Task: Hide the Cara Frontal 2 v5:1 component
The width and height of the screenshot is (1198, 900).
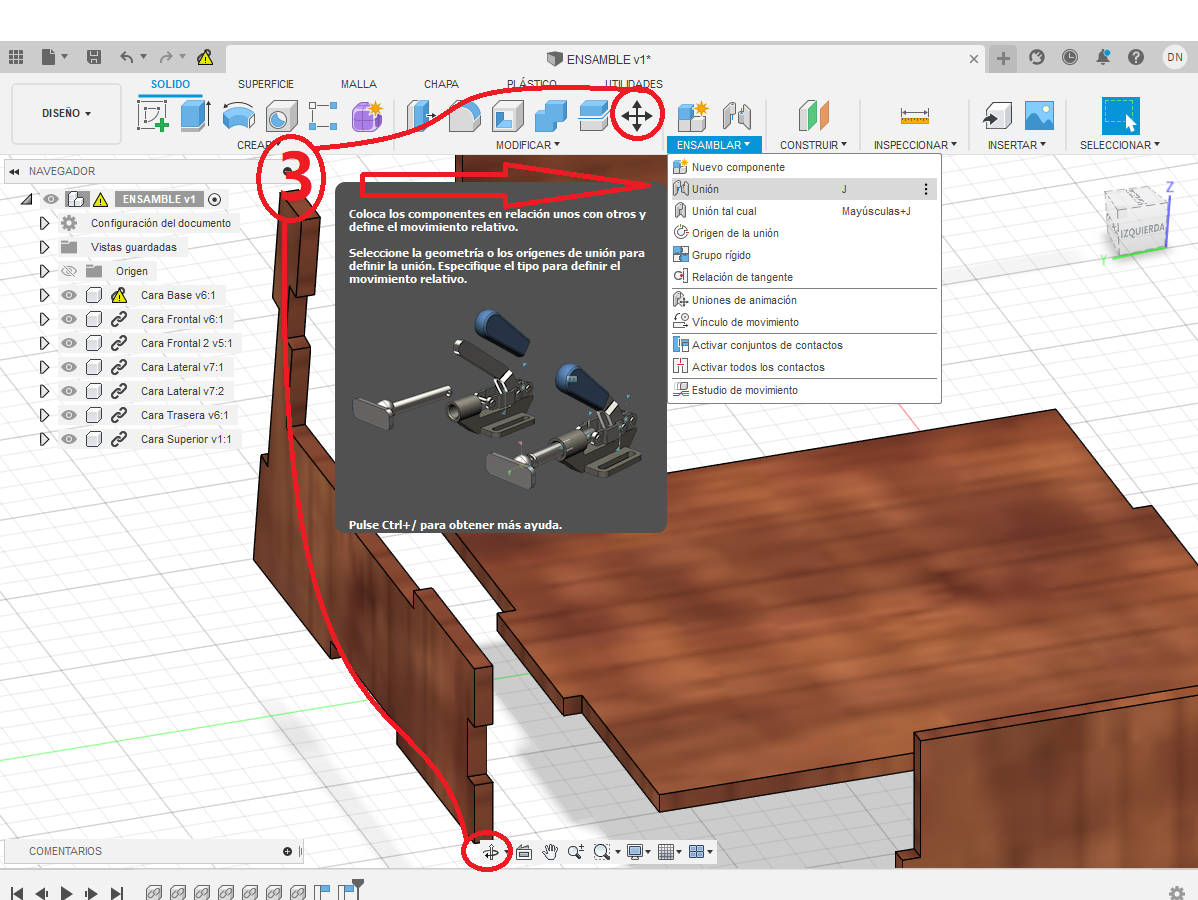Action: pos(69,343)
